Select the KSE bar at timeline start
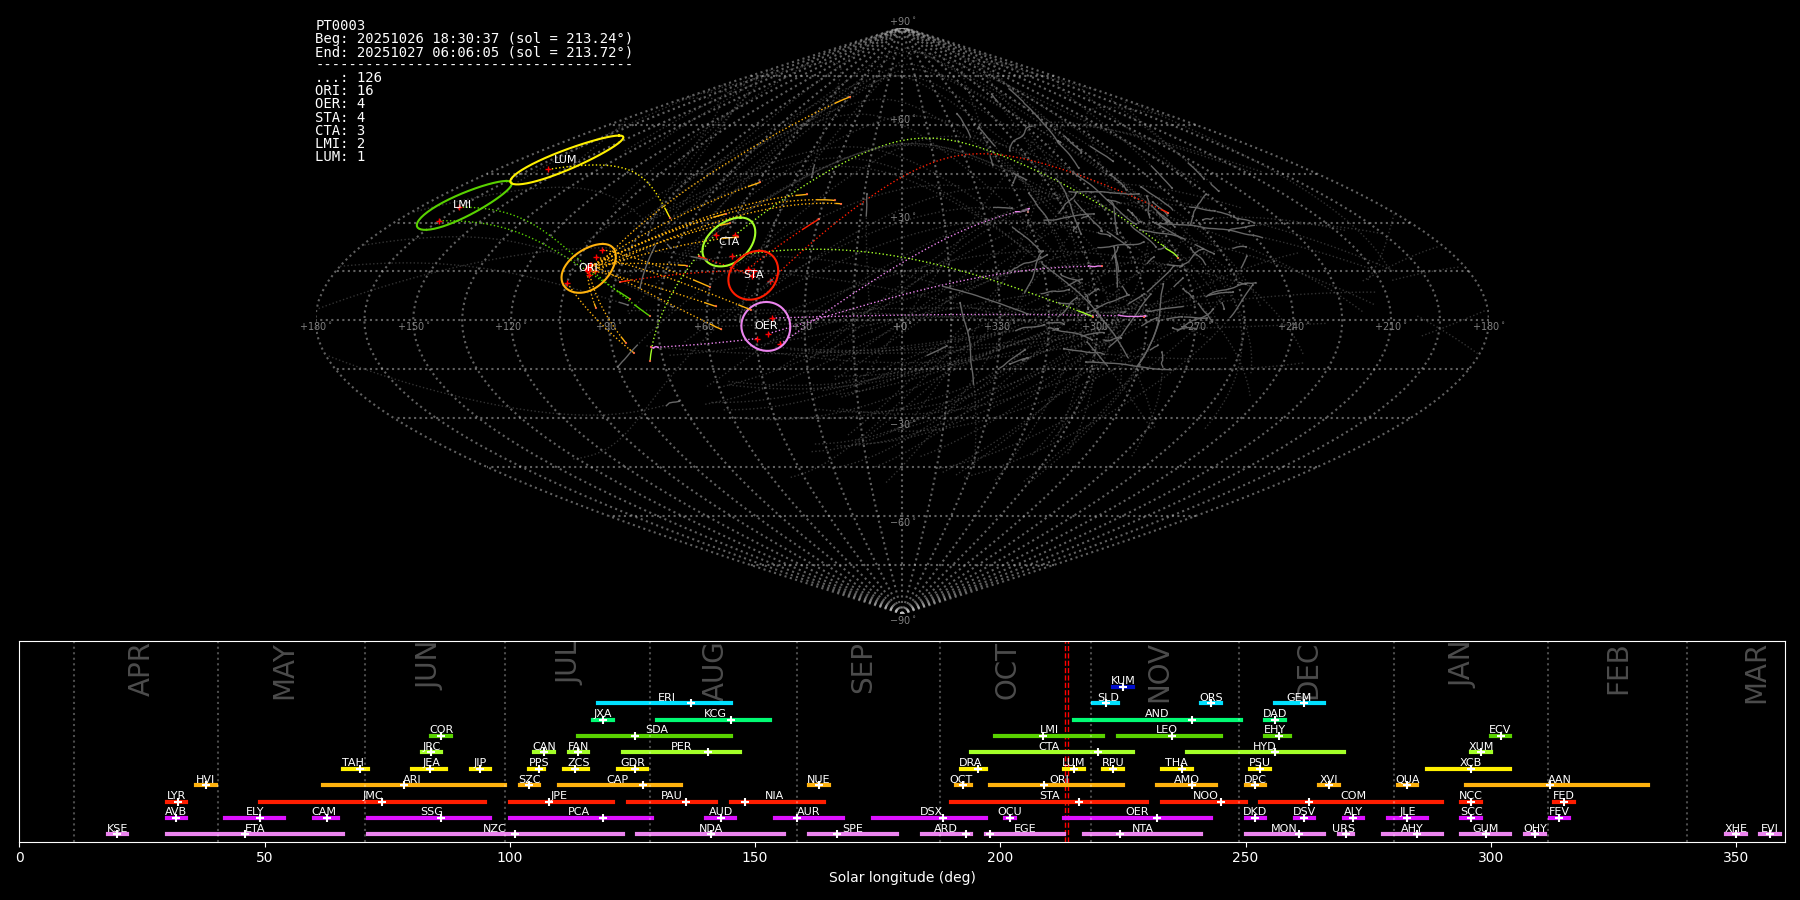The image size is (1800, 900). click(117, 834)
